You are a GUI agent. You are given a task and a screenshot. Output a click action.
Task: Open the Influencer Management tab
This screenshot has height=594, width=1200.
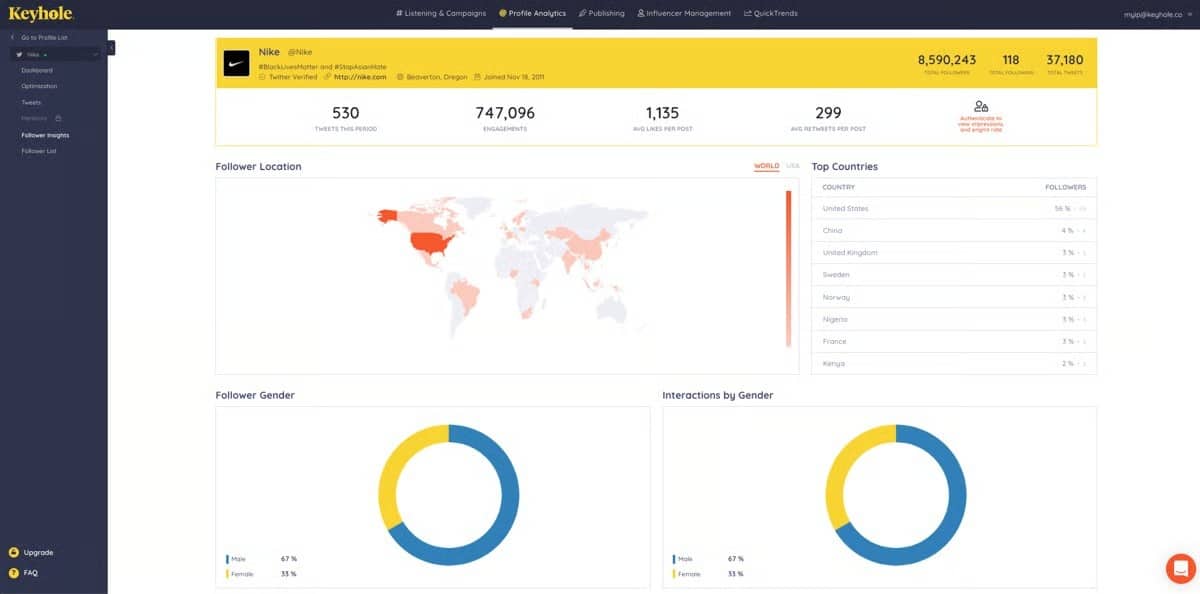pyautogui.click(x=684, y=13)
